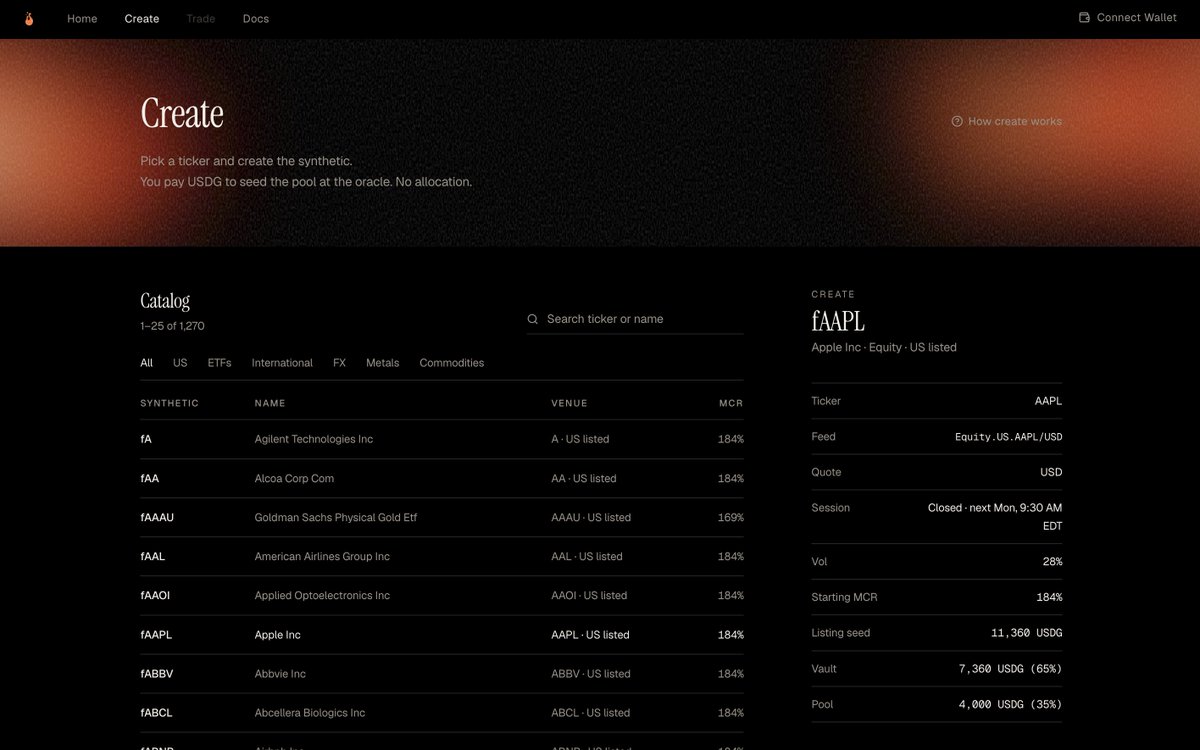This screenshot has width=1200, height=750.
Task: Click the Session closed status value
Action: [x=995, y=517]
